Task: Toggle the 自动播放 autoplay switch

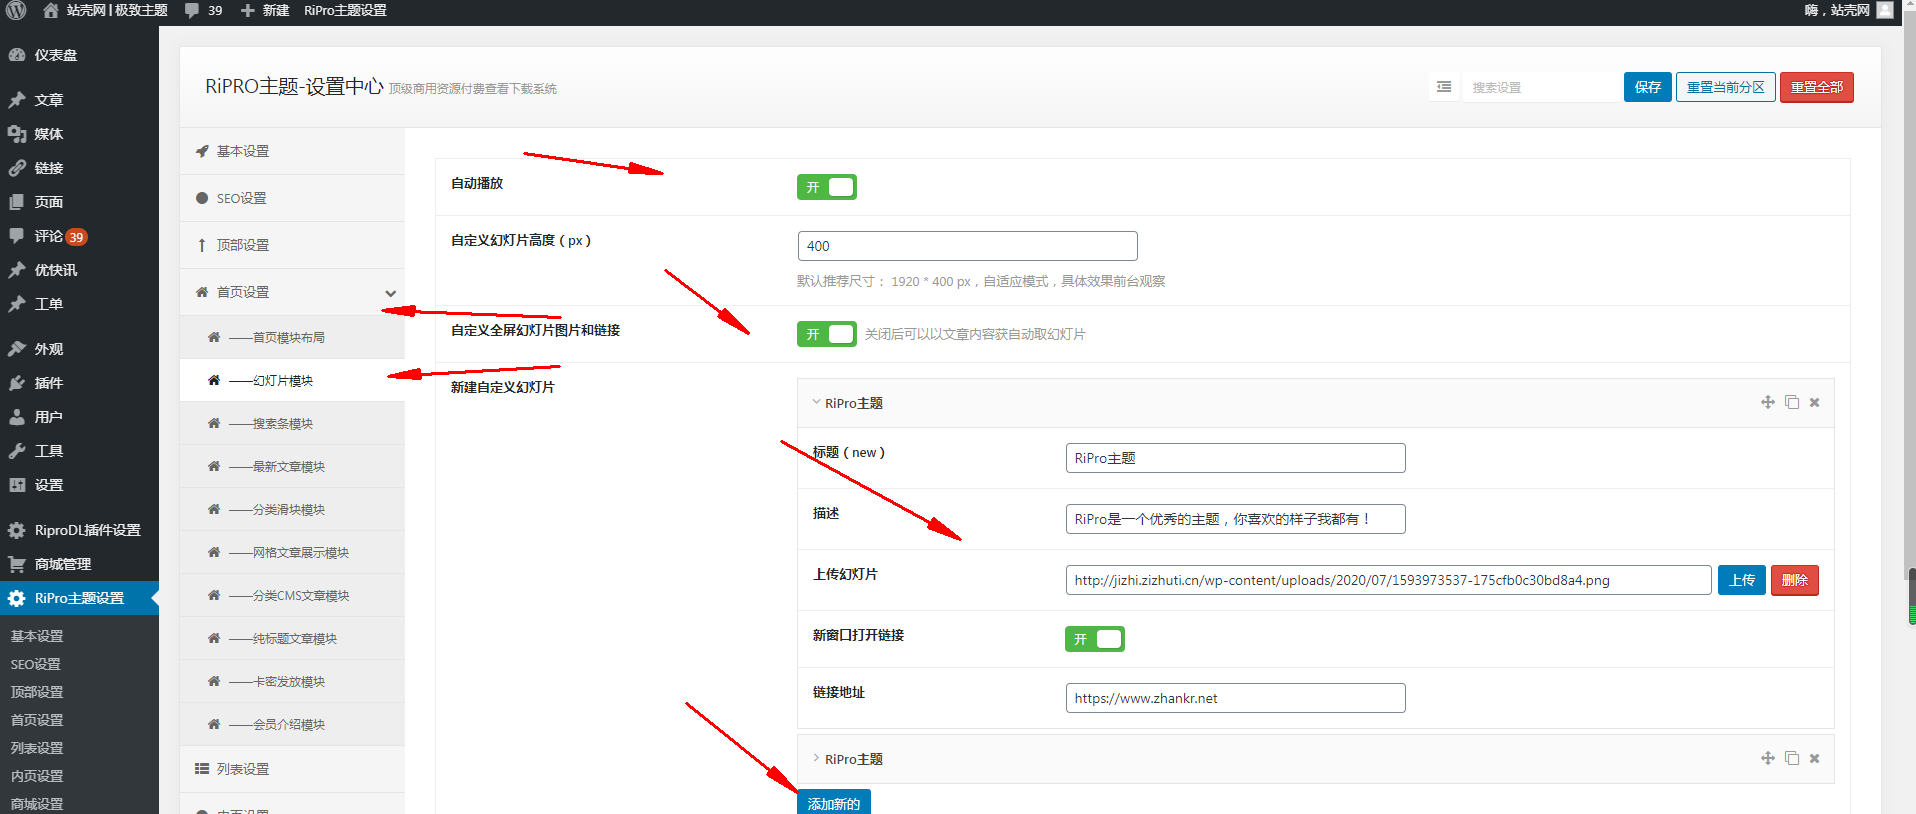Action: point(826,187)
